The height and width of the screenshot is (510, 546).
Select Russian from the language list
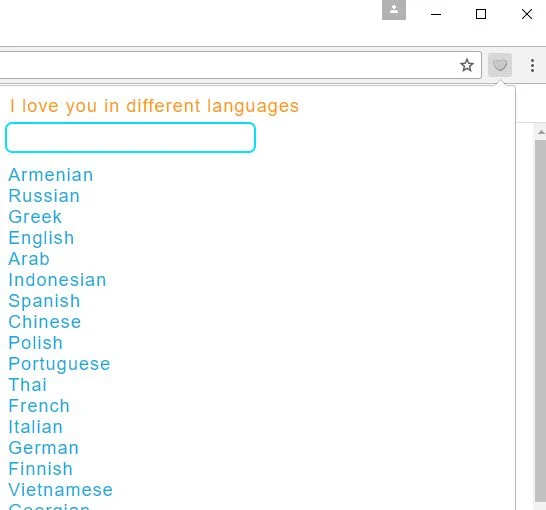(x=44, y=196)
